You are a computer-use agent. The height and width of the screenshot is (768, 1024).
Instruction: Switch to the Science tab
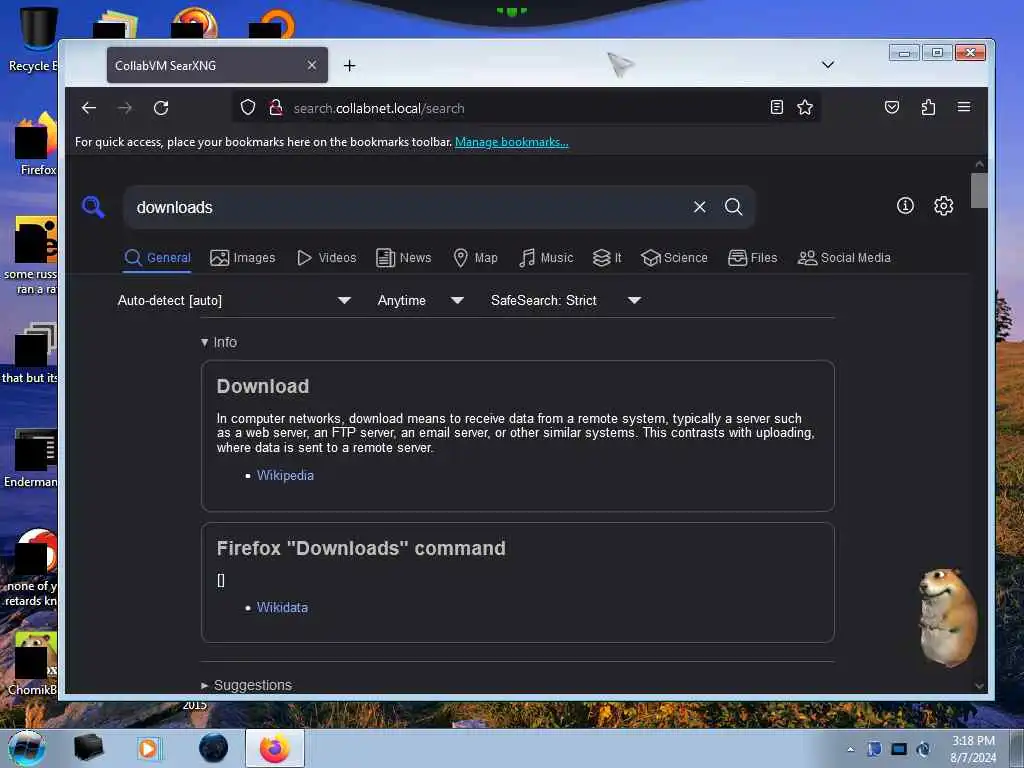pyautogui.click(x=674, y=257)
